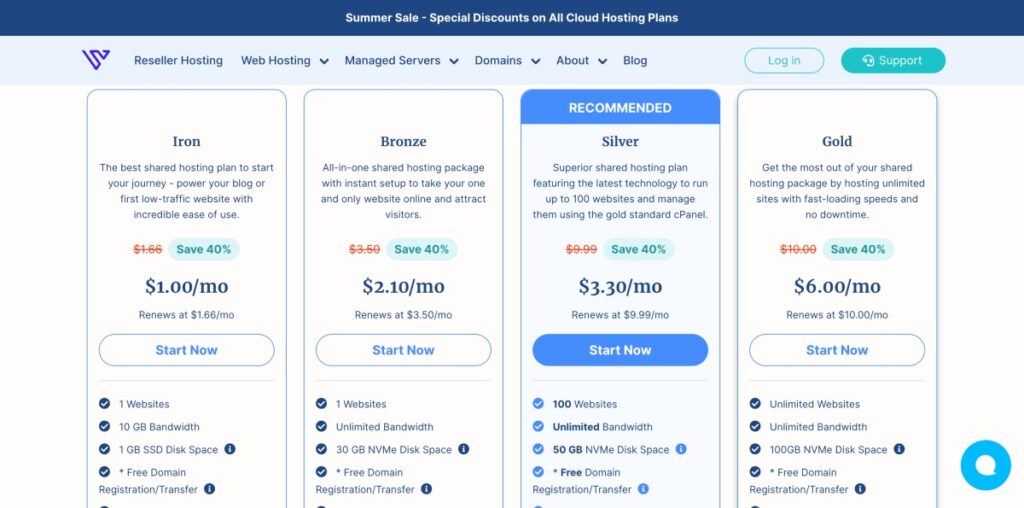Click the Save 40% badge on Bronze
The height and width of the screenshot is (508, 1024).
[x=421, y=249]
